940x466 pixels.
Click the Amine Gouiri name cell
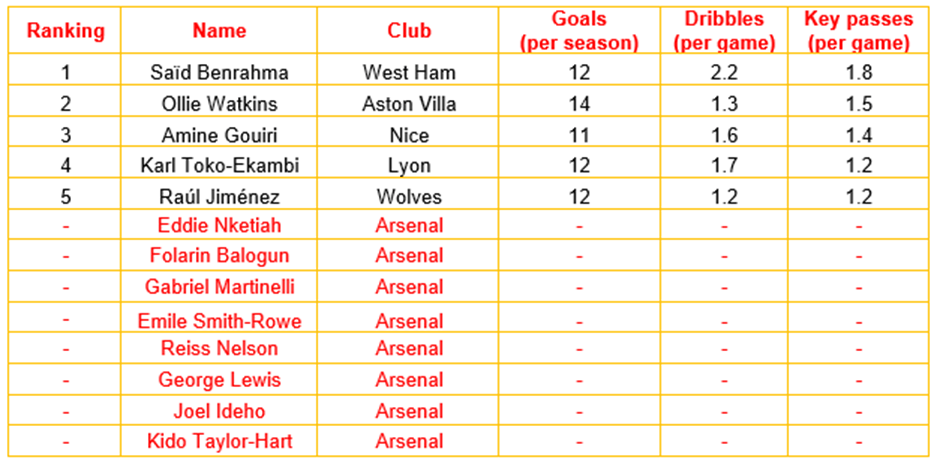pyautogui.click(x=219, y=135)
